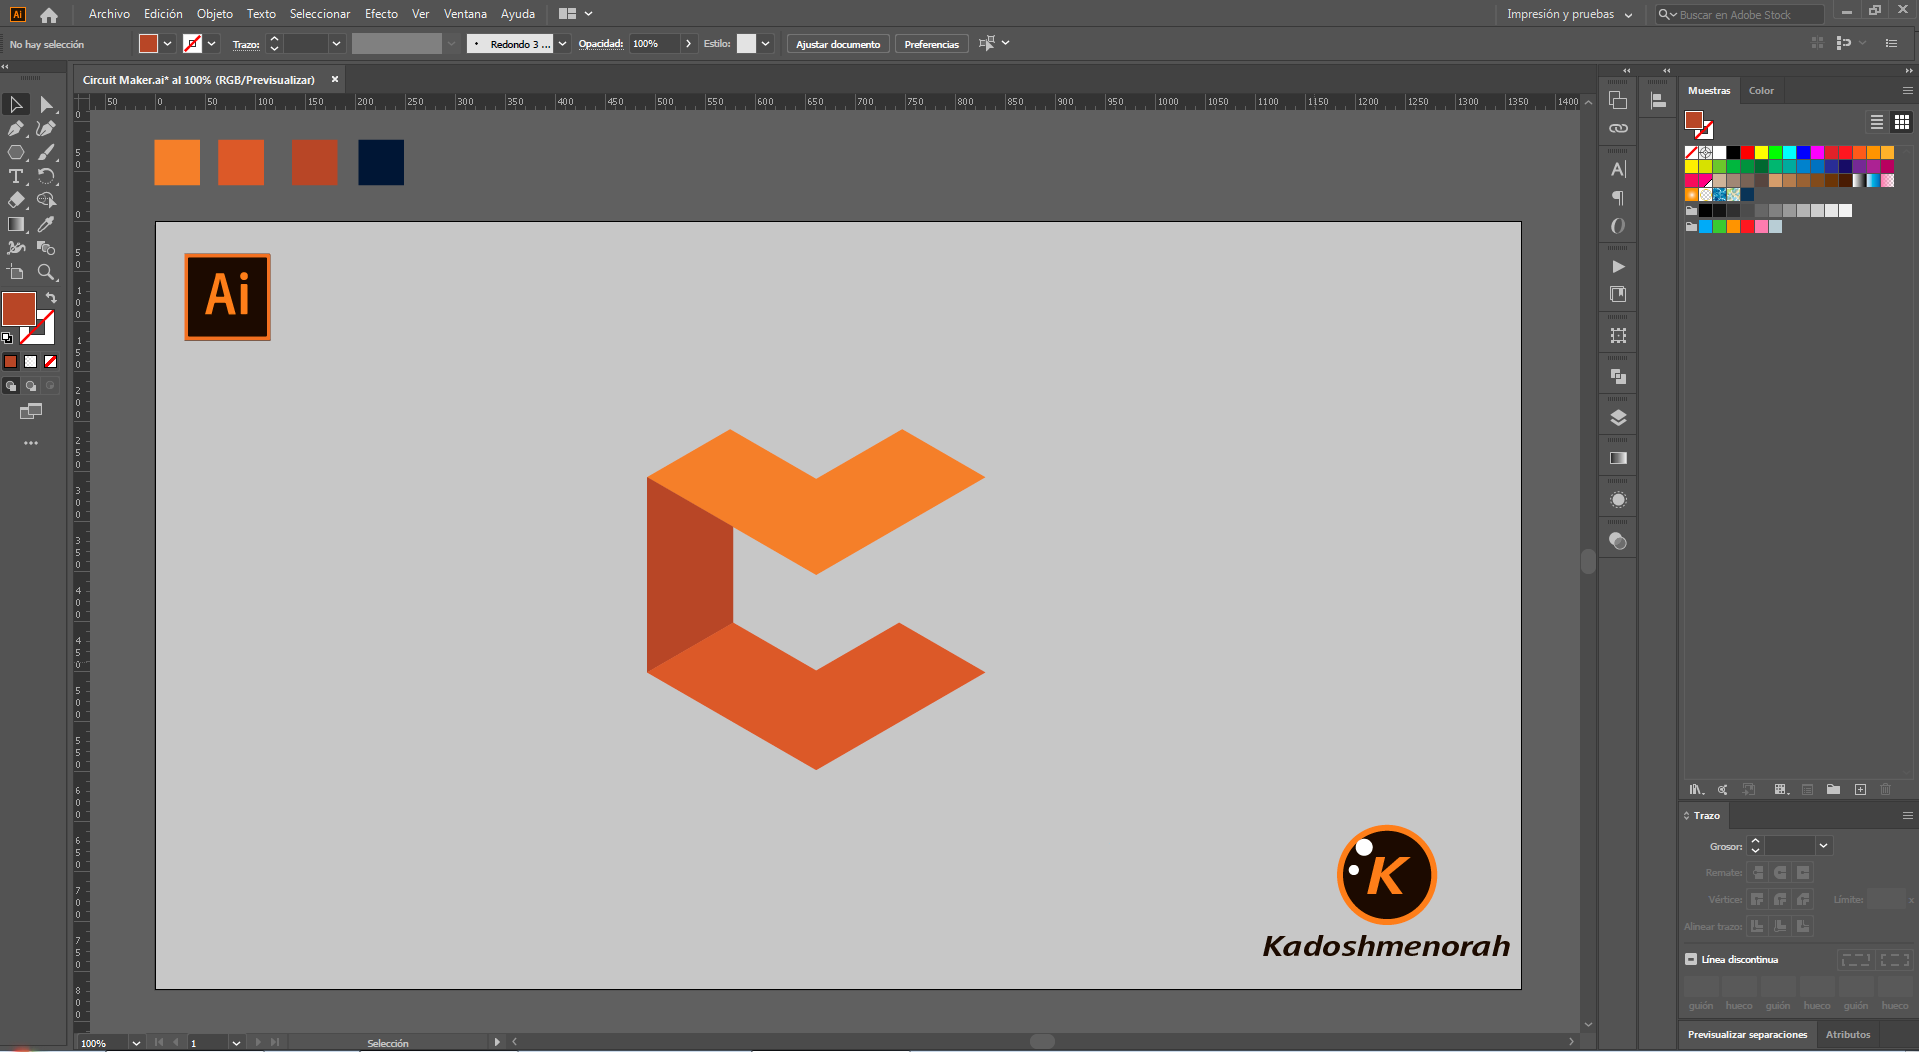Open the Paragraph panel icon

(x=1618, y=198)
